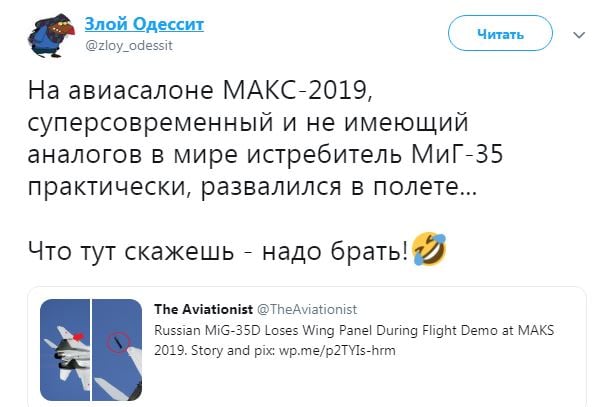The width and height of the screenshot is (616, 407).
Task: Click The Aviationist author name
Action: tap(204, 309)
